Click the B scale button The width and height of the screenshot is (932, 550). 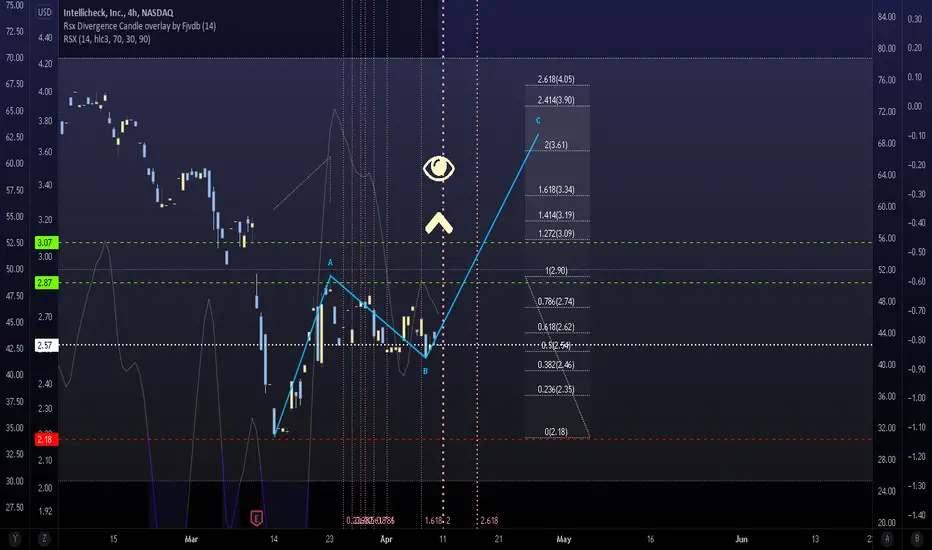tap(916, 539)
